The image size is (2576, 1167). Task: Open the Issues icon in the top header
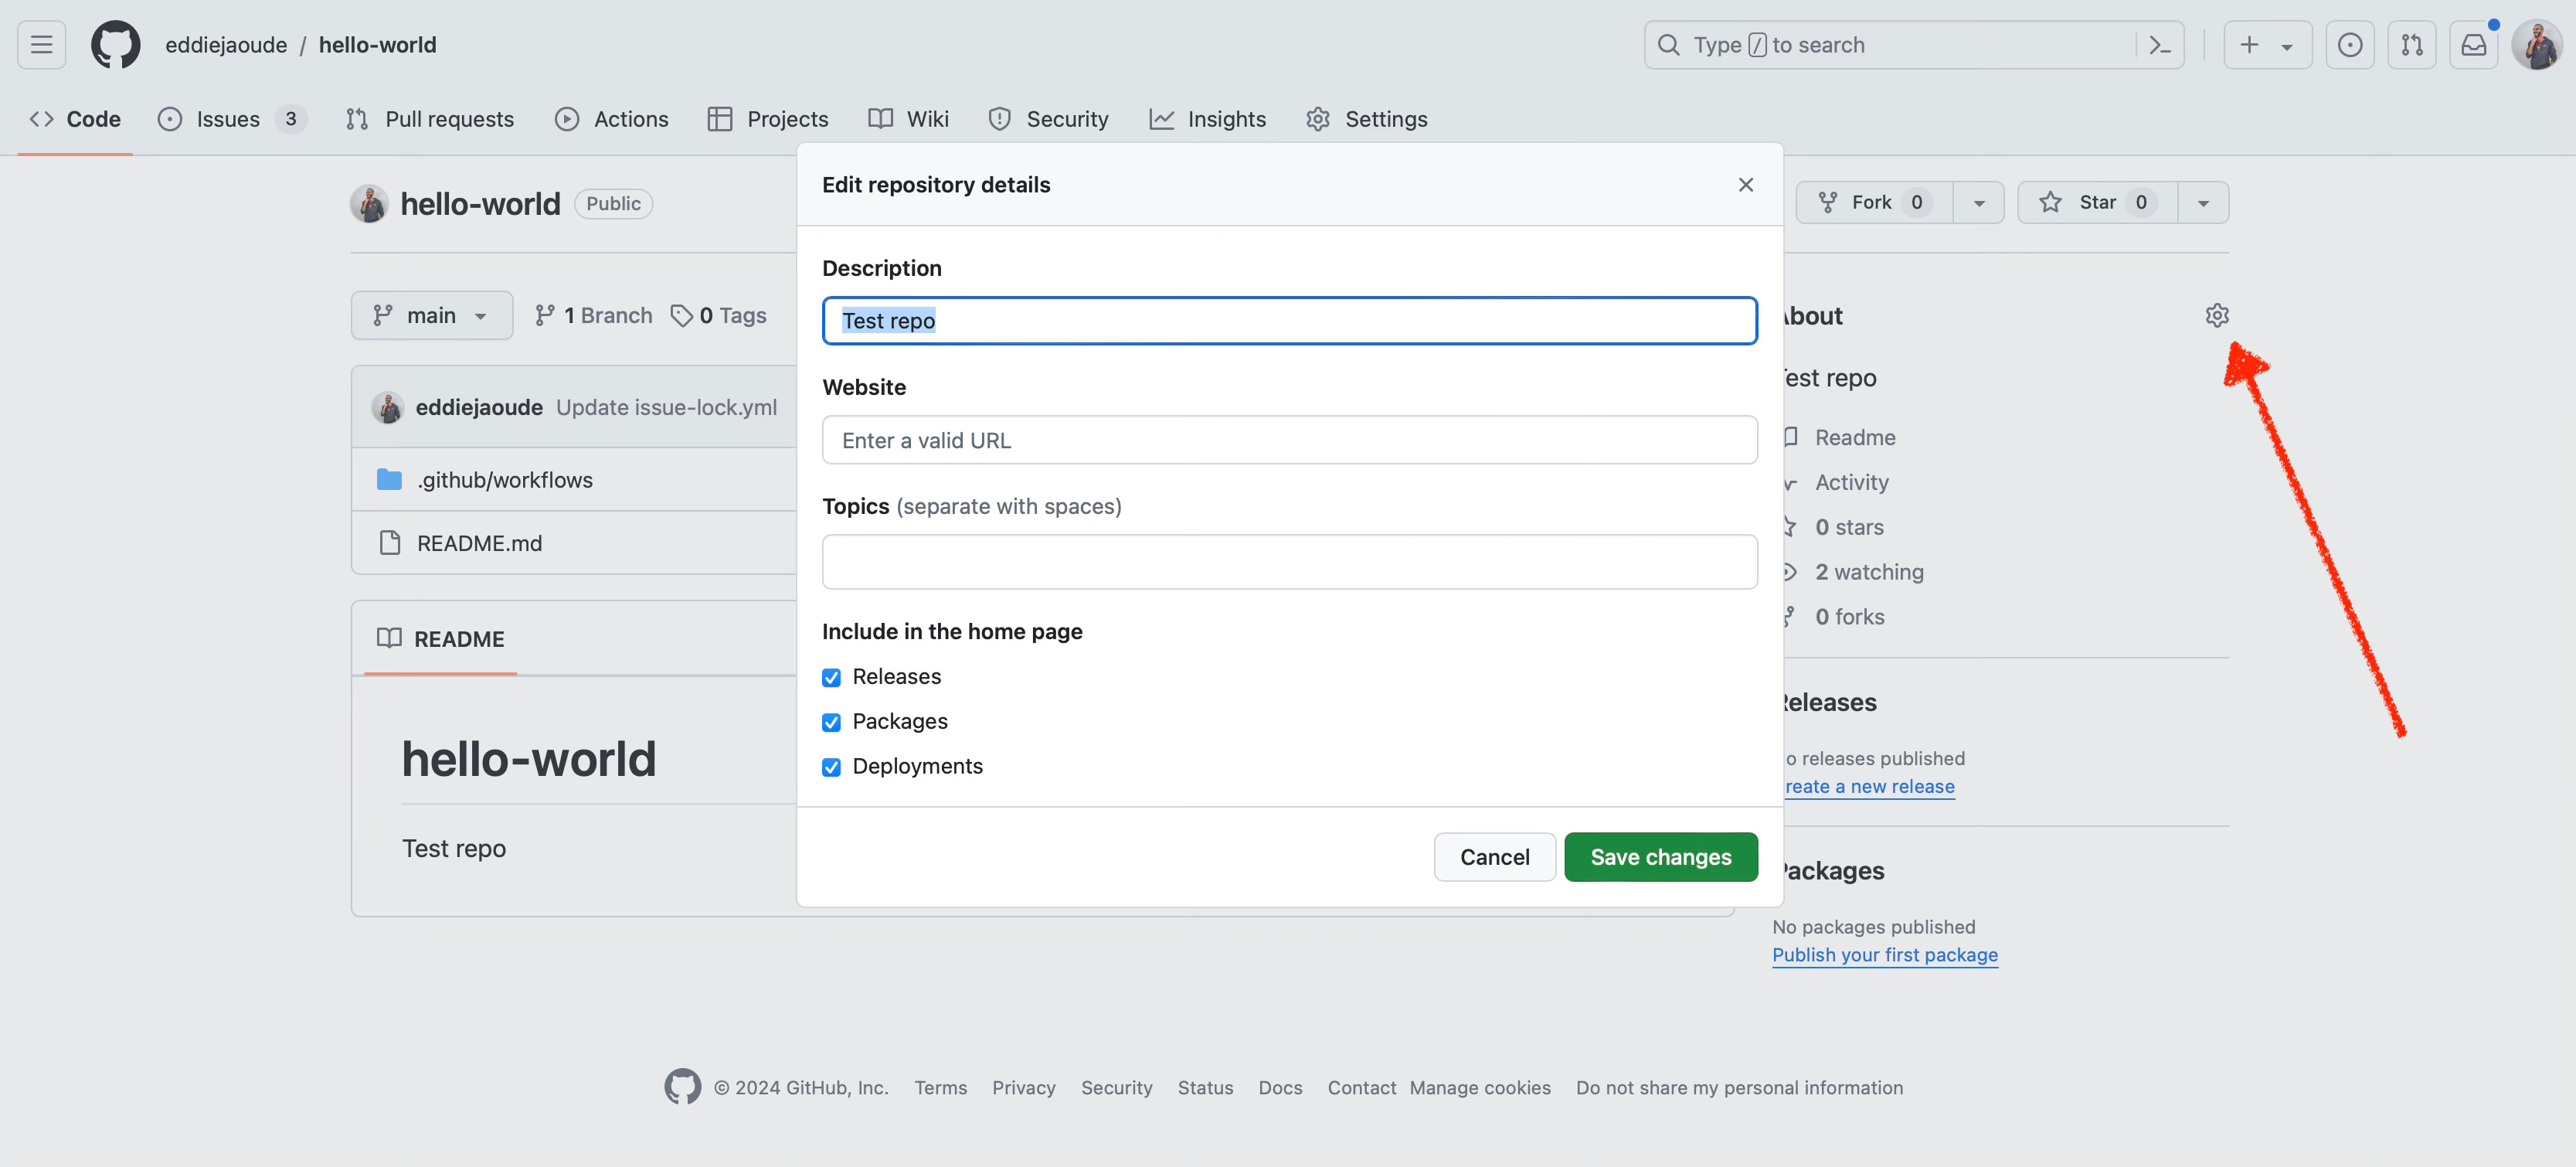click(x=2350, y=45)
